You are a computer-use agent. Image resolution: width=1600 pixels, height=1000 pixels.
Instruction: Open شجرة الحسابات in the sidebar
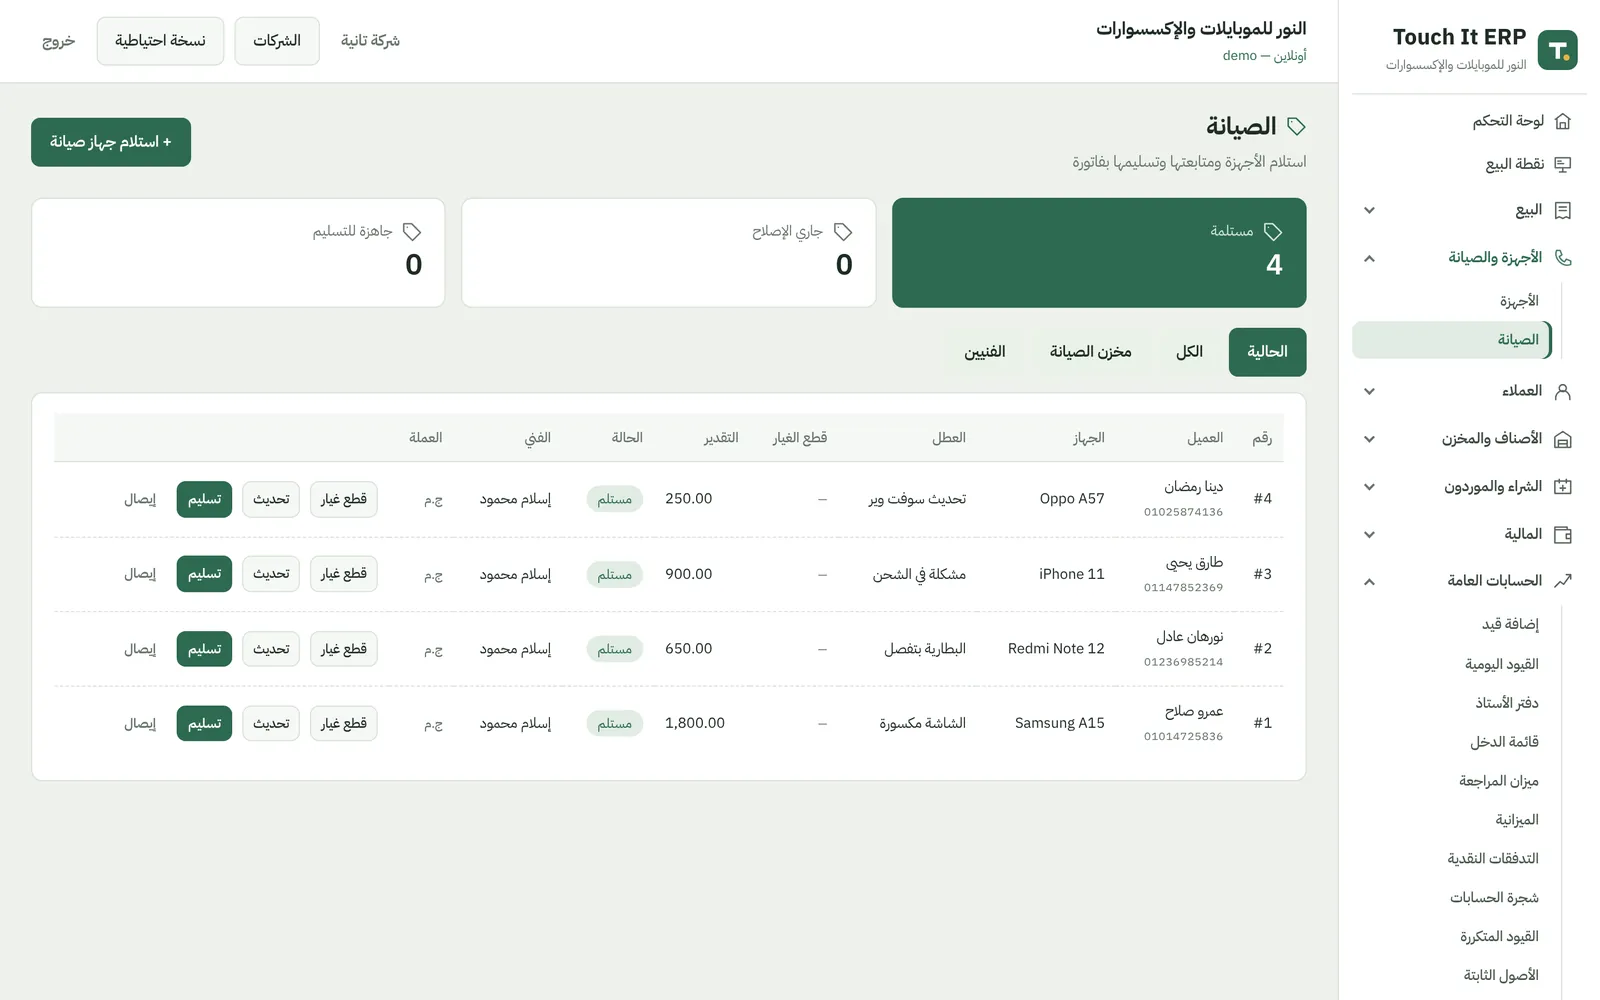click(1495, 898)
